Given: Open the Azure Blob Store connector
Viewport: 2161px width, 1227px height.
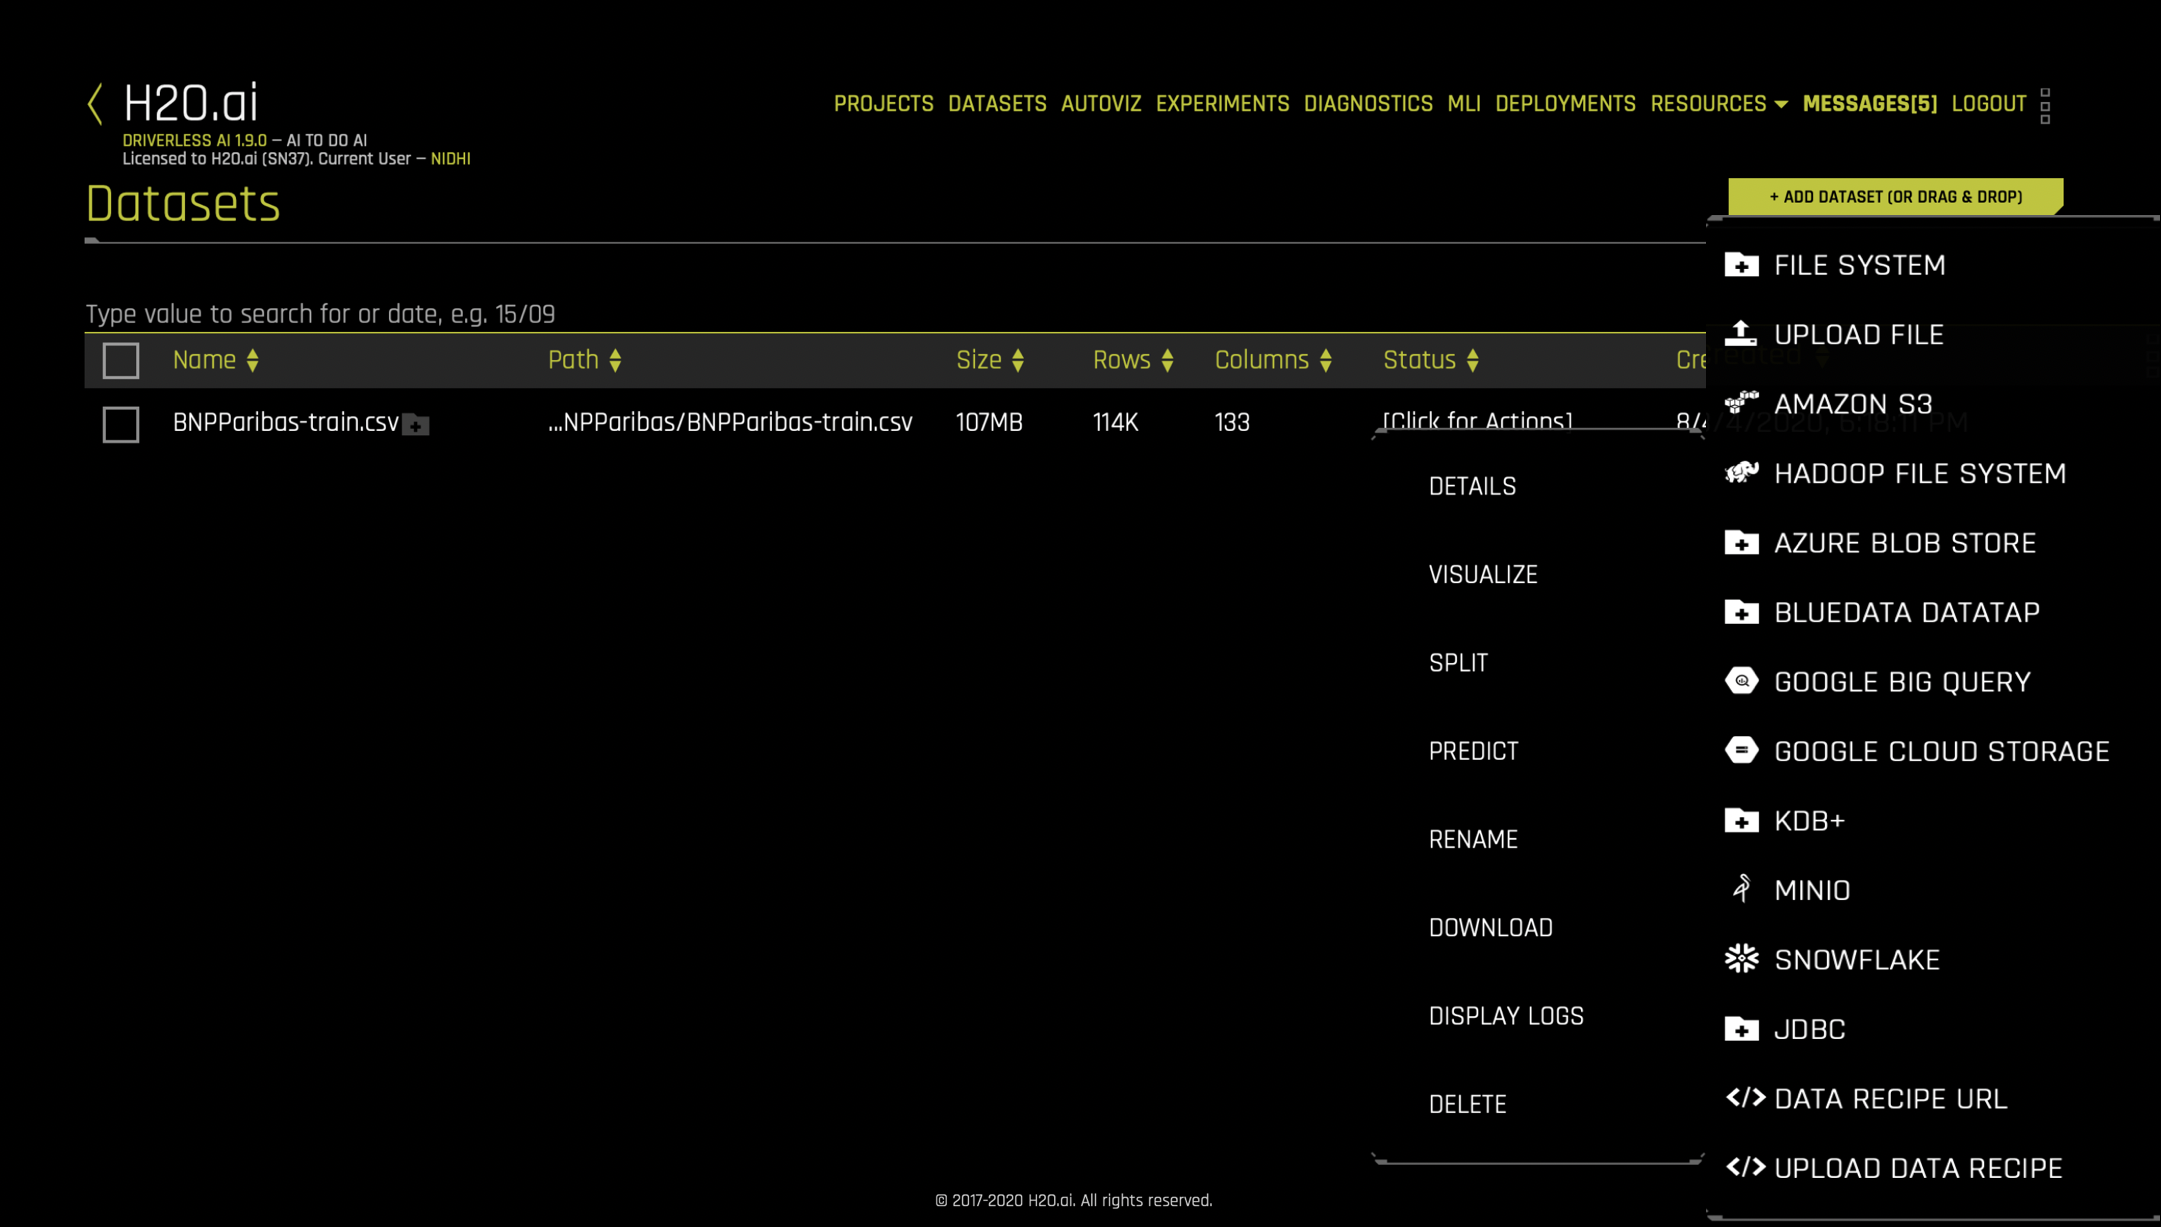Looking at the screenshot, I should (1904, 543).
